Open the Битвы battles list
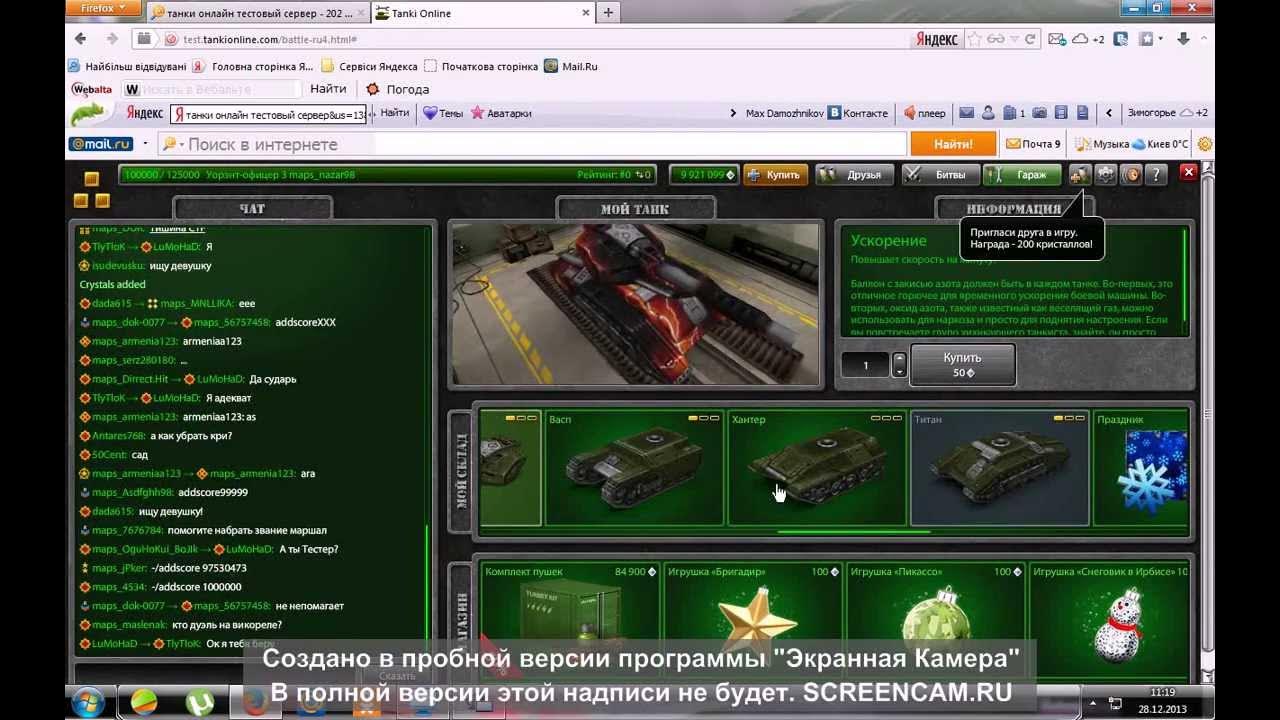 (940, 174)
